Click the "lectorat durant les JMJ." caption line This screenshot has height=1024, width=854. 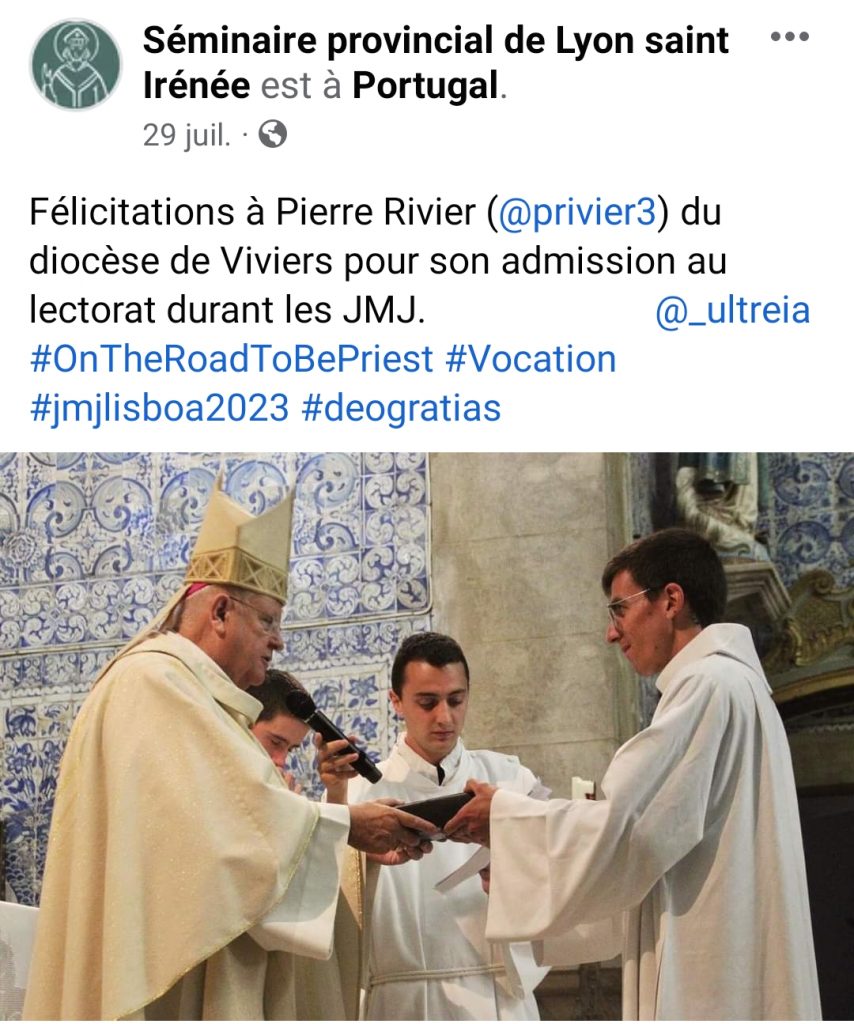[228, 311]
